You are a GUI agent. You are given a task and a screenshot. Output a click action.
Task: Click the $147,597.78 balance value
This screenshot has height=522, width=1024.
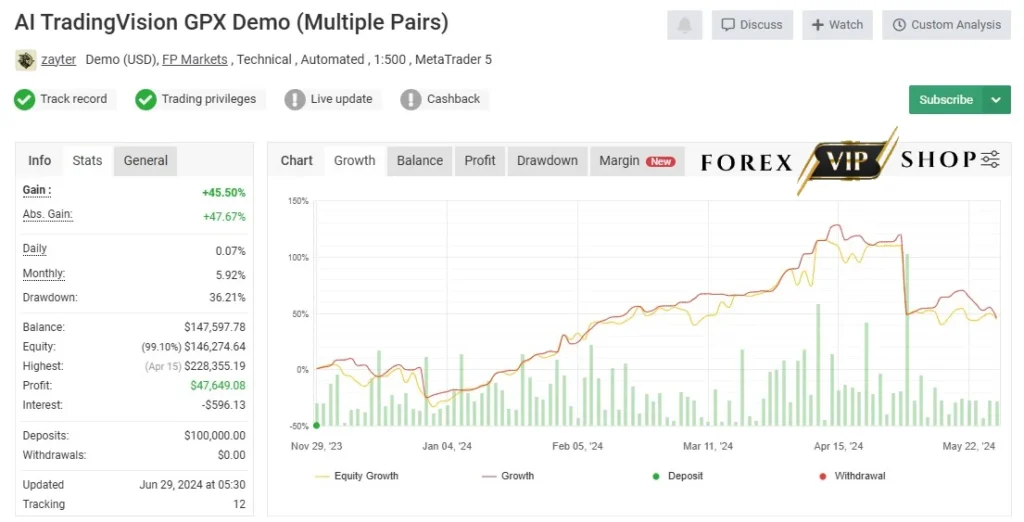click(215, 327)
